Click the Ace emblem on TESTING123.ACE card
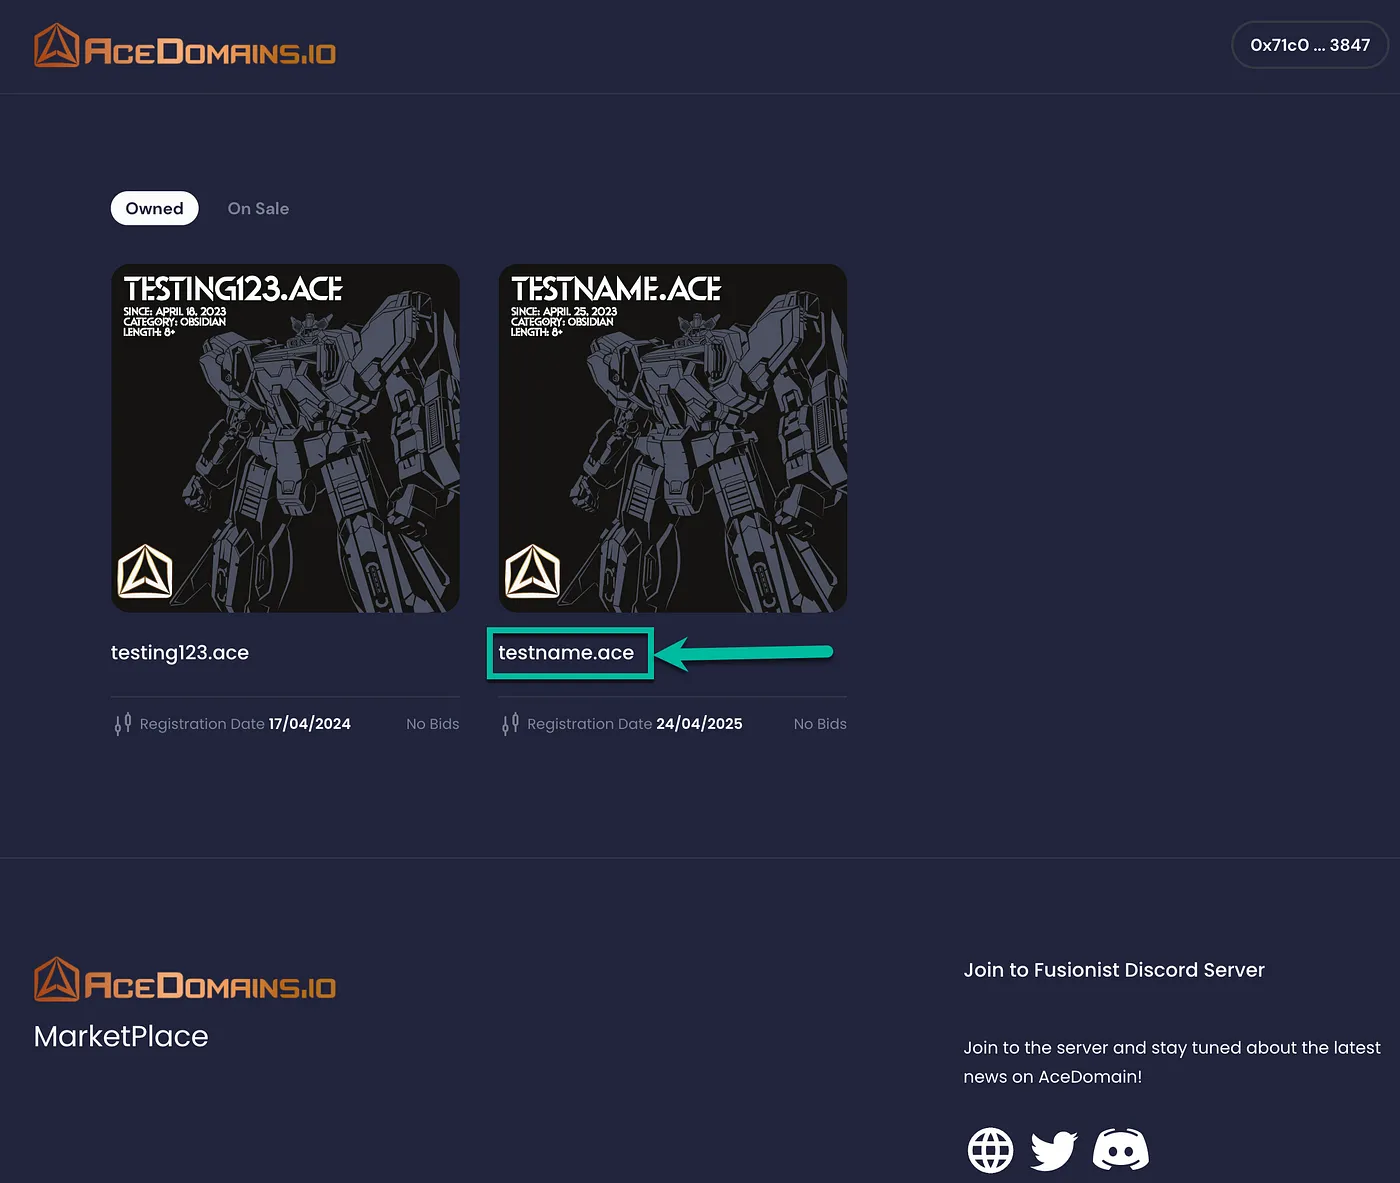 145,571
